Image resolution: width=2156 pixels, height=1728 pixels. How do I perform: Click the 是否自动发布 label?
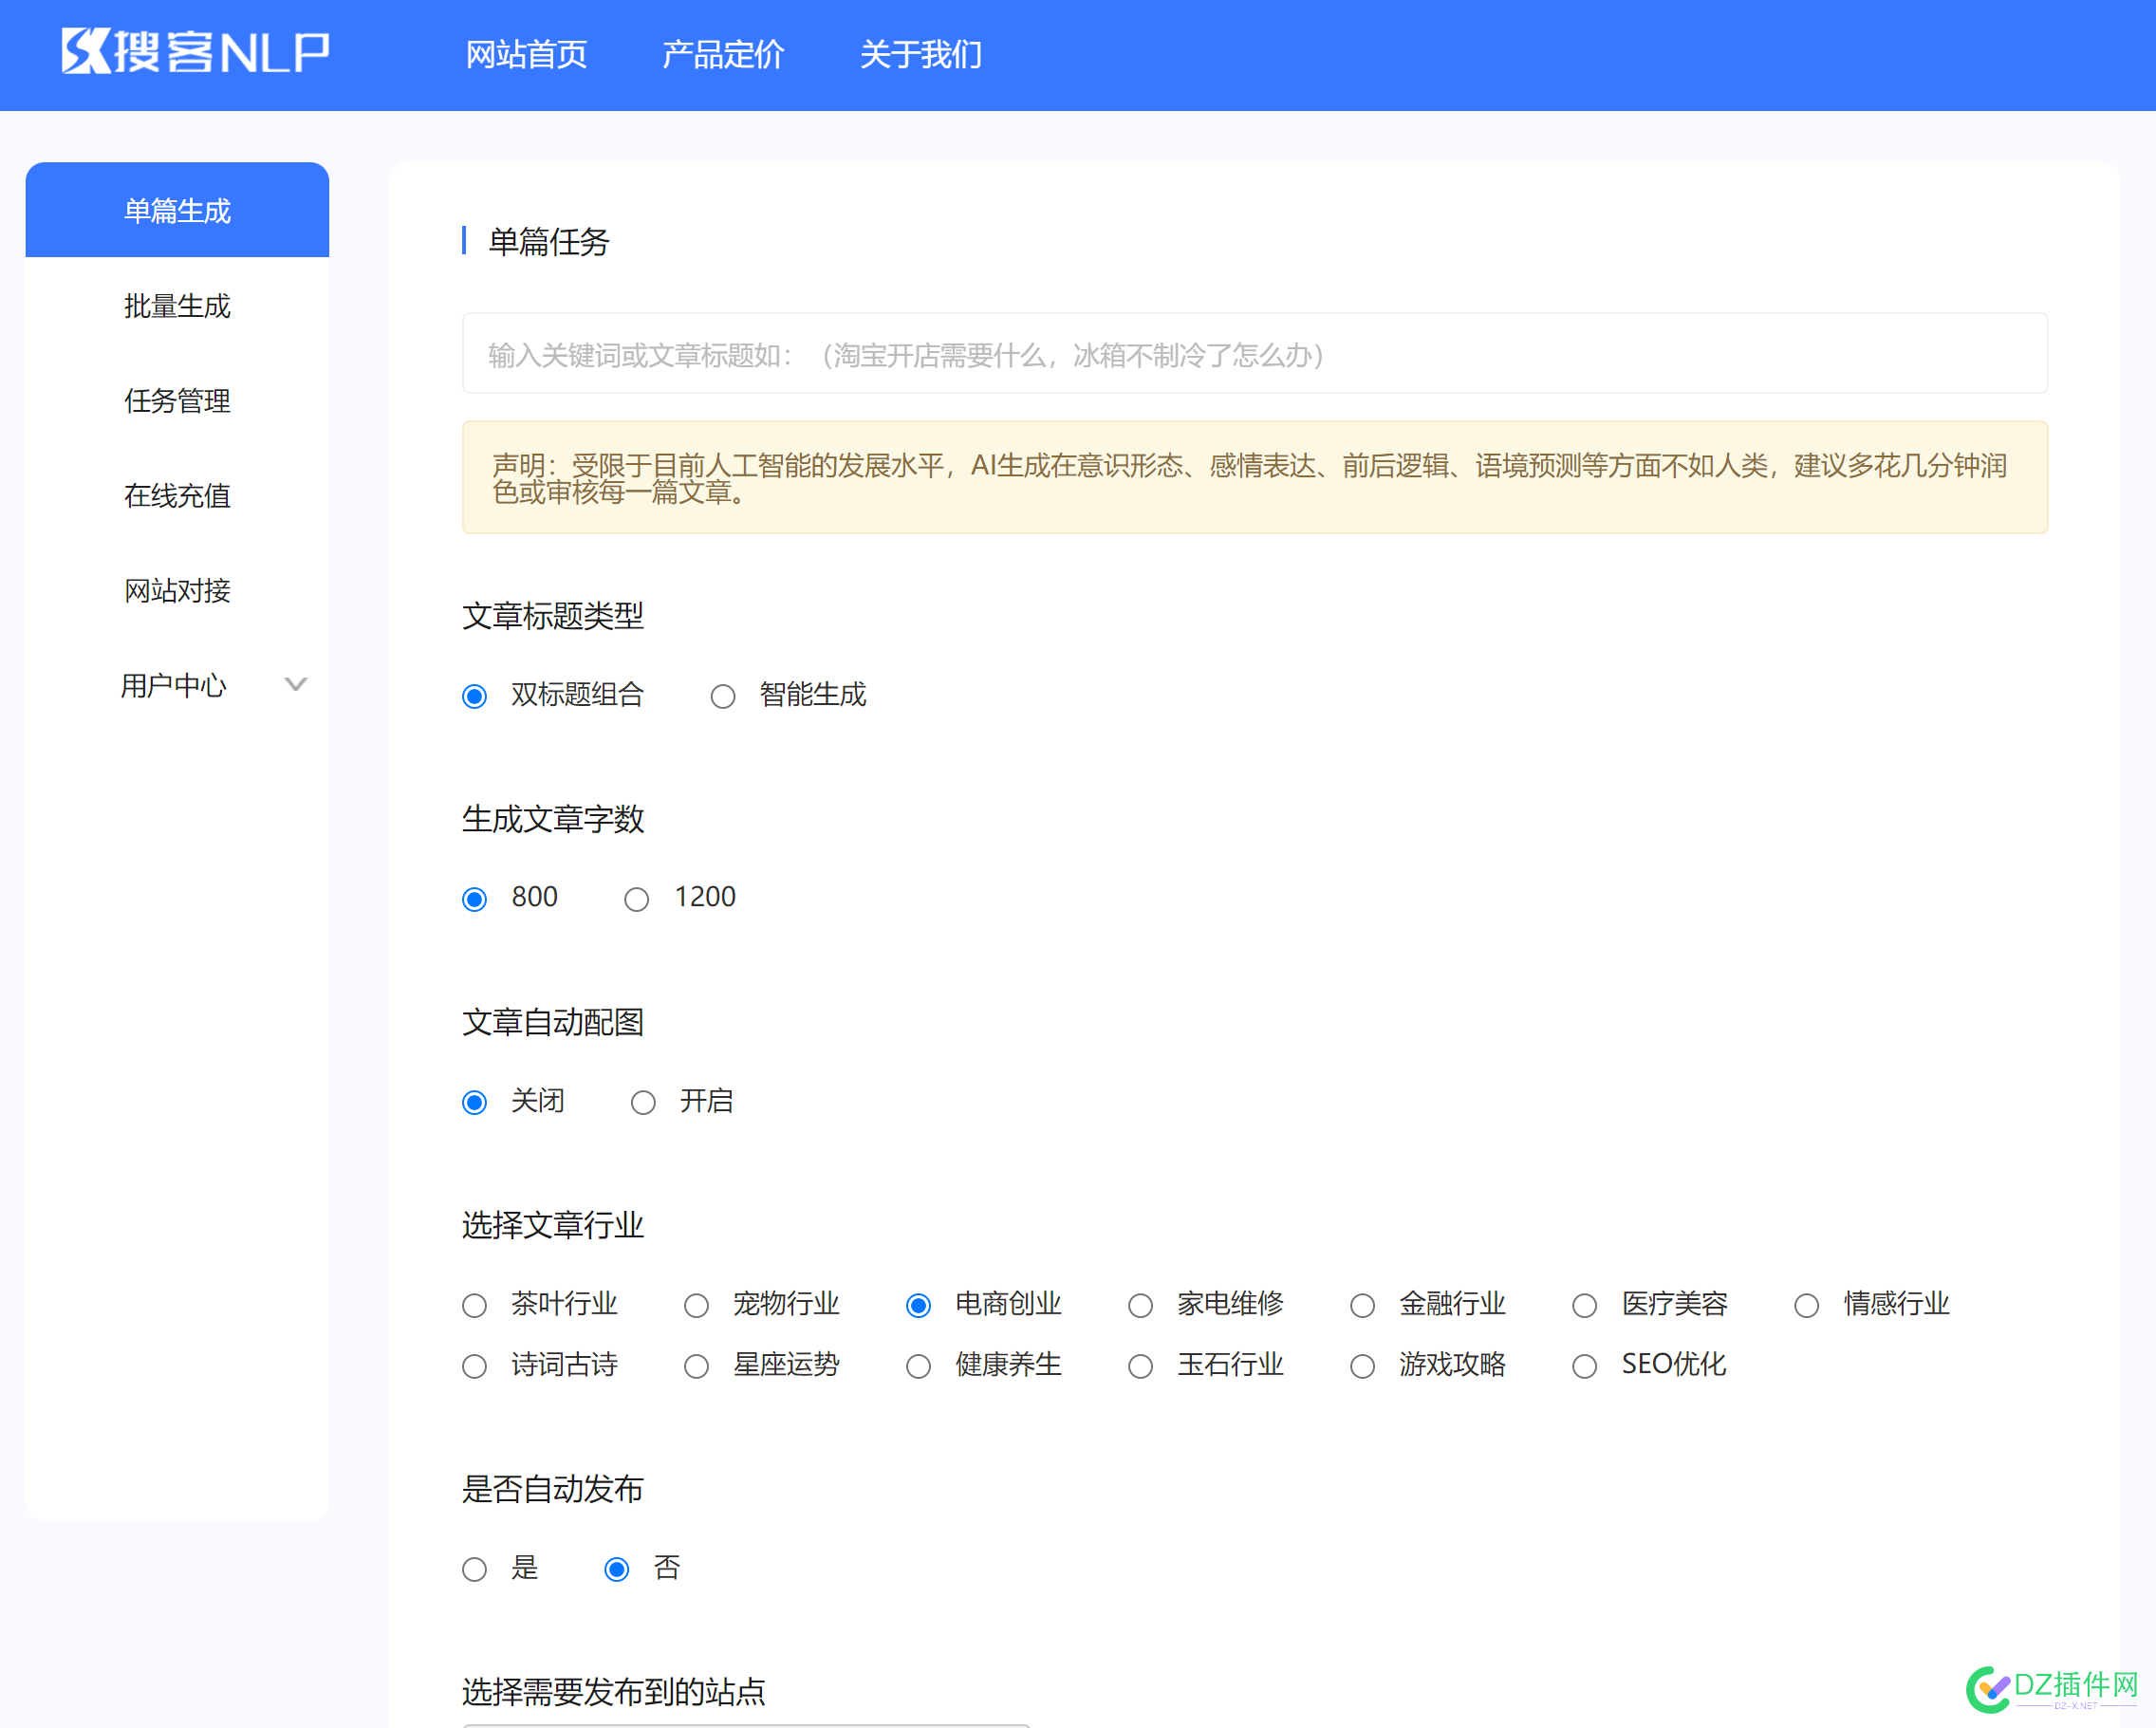553,1488
